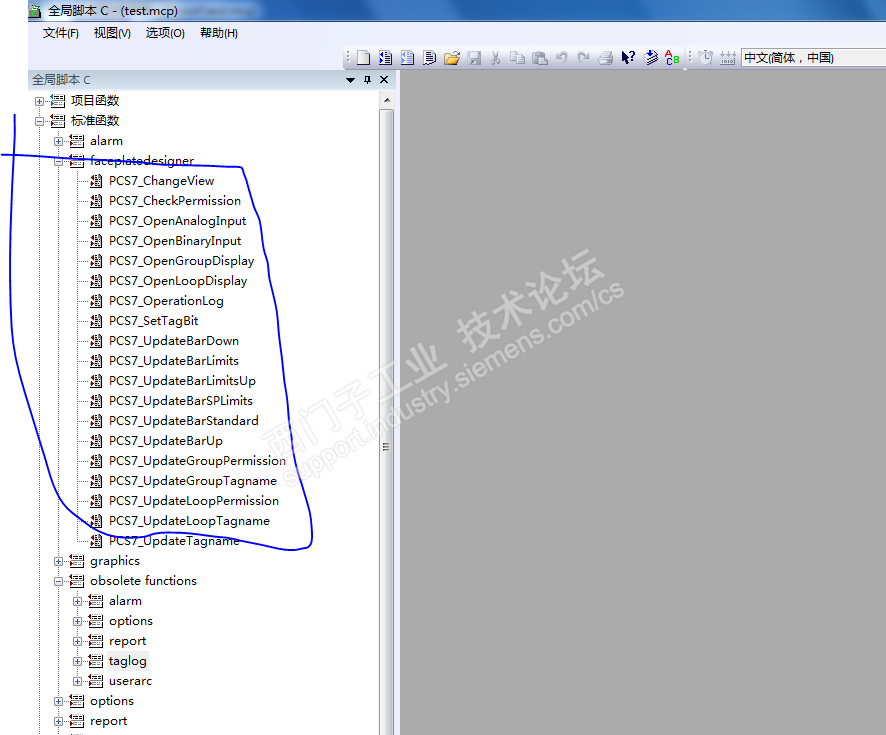This screenshot has height=735, width=886.
Task: Collapse the obsolete functions node
Action: click(58, 581)
